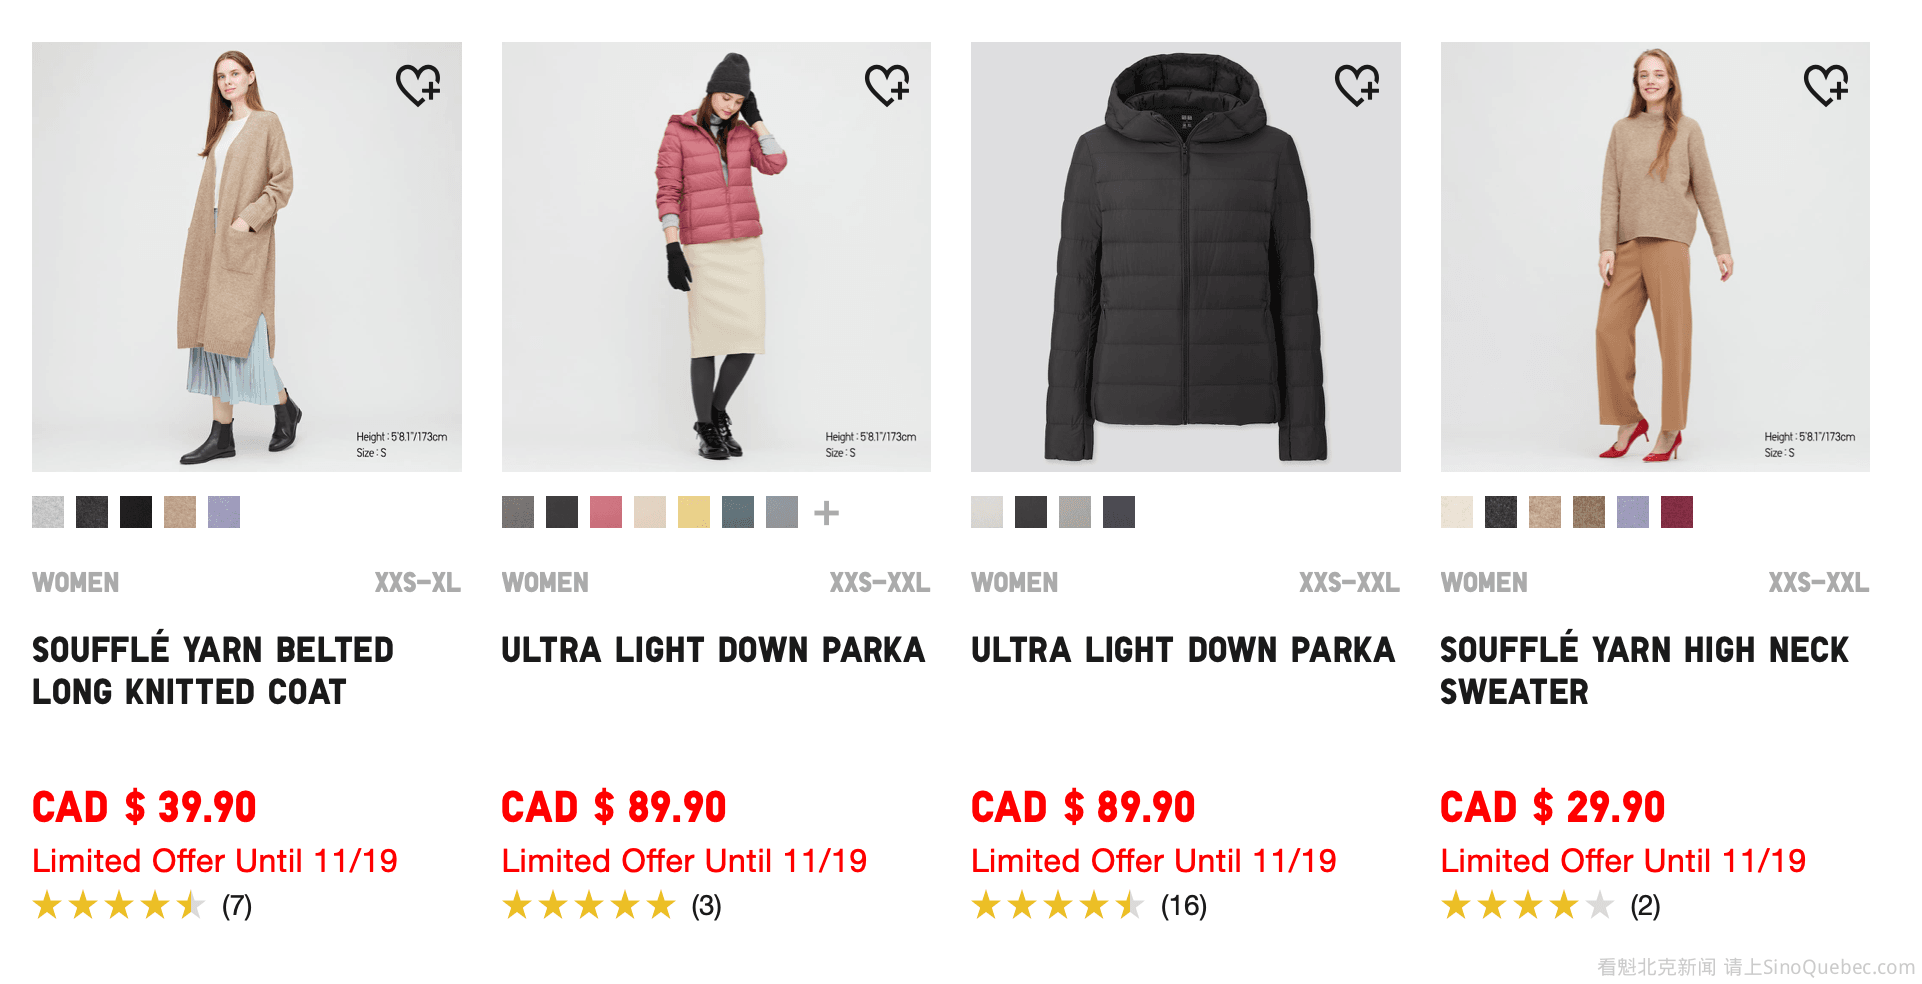
Task: Select the lavender swatch for the high neck sweater
Action: click(1633, 512)
